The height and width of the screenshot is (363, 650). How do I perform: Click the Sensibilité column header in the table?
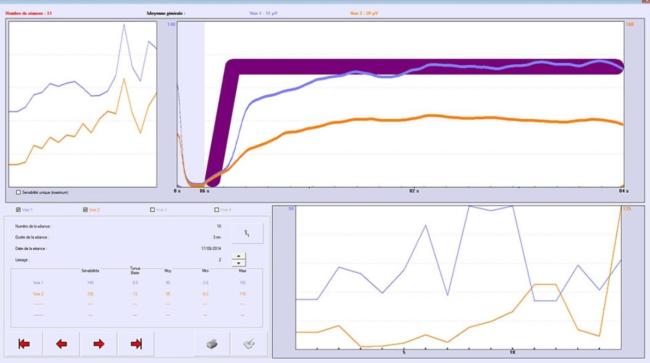coord(90,271)
